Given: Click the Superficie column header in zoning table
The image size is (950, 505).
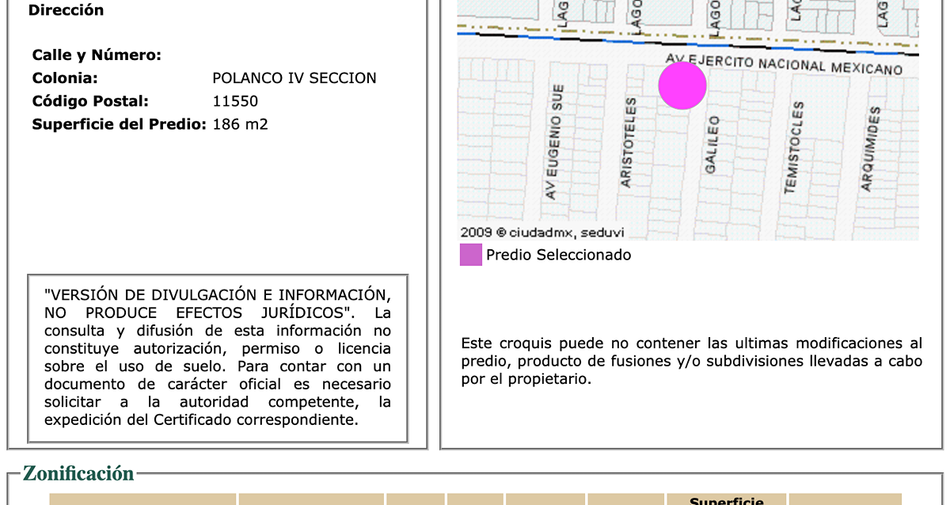Looking at the screenshot, I should [726, 501].
